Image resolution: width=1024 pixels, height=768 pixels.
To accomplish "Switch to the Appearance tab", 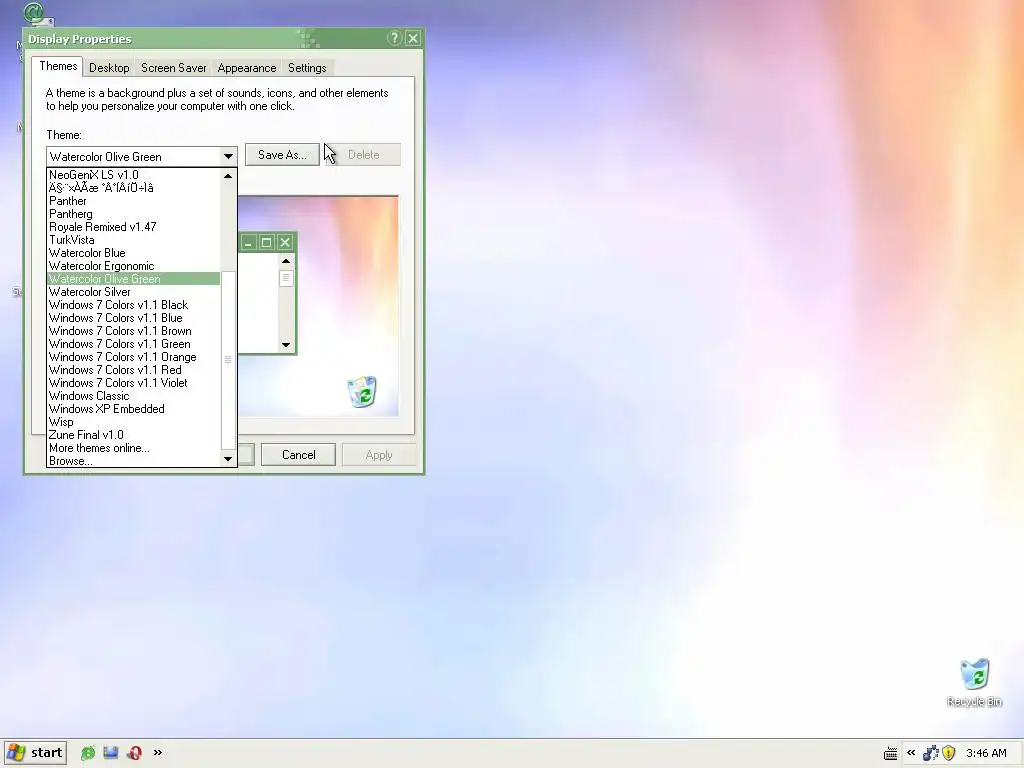I will tap(247, 68).
